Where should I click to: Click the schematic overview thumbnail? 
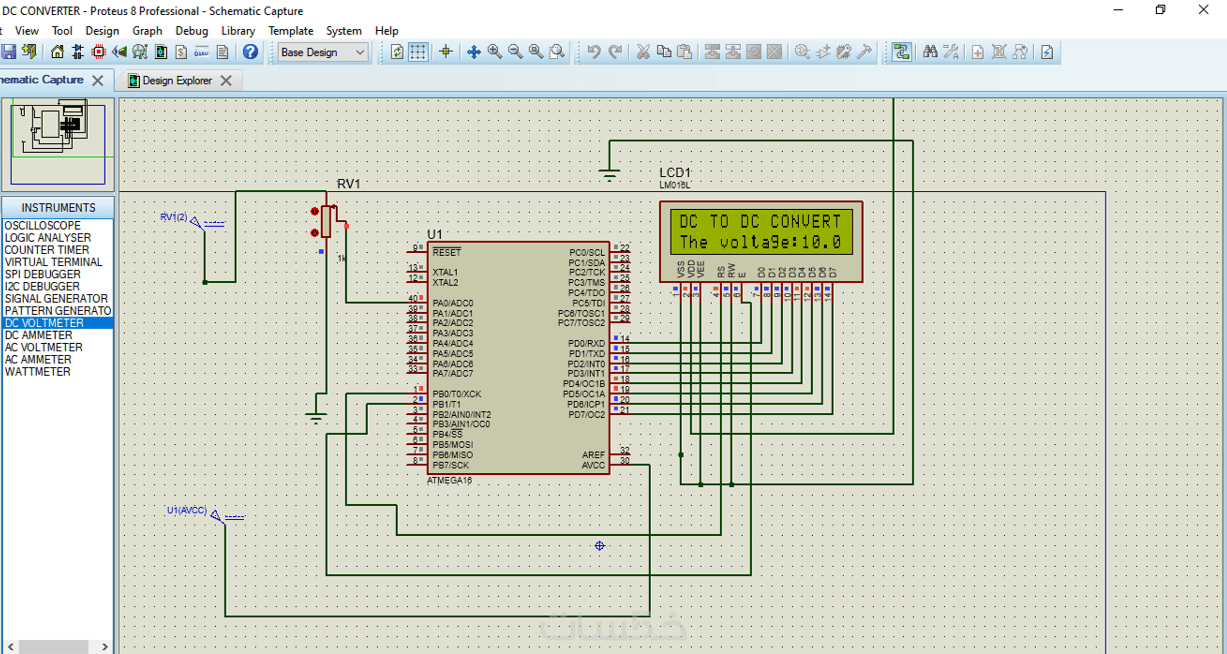pyautogui.click(x=58, y=143)
